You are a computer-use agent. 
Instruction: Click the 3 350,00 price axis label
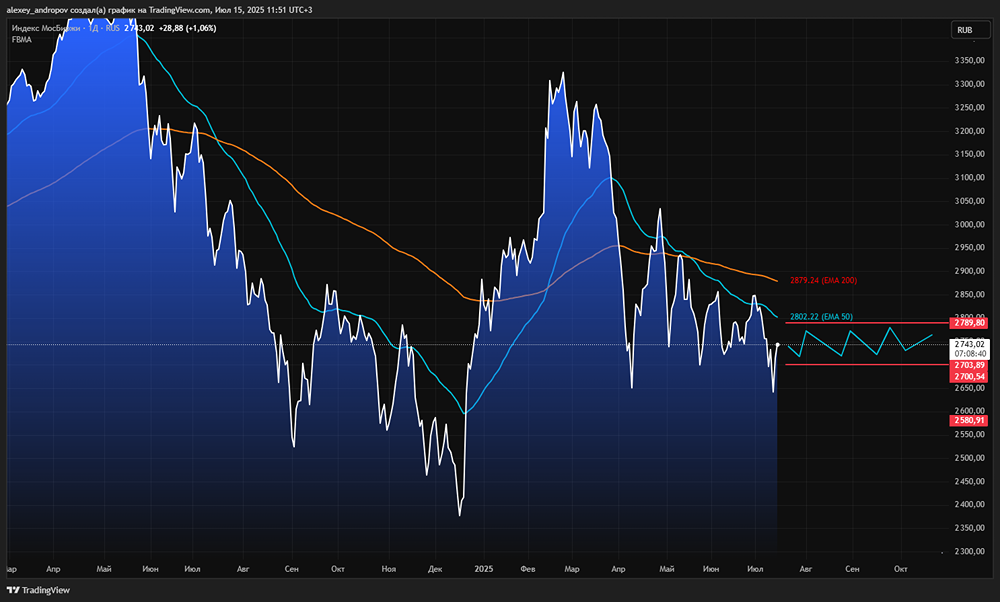tap(969, 61)
